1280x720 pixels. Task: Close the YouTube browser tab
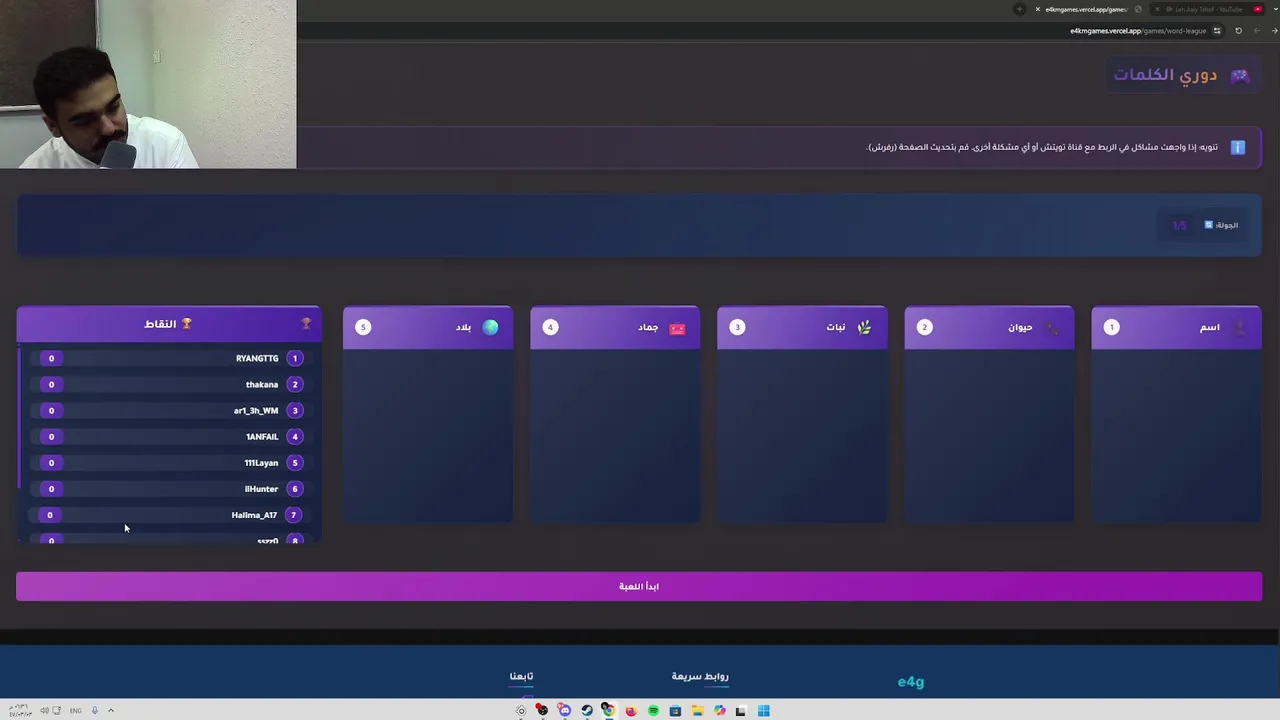tap(1157, 9)
